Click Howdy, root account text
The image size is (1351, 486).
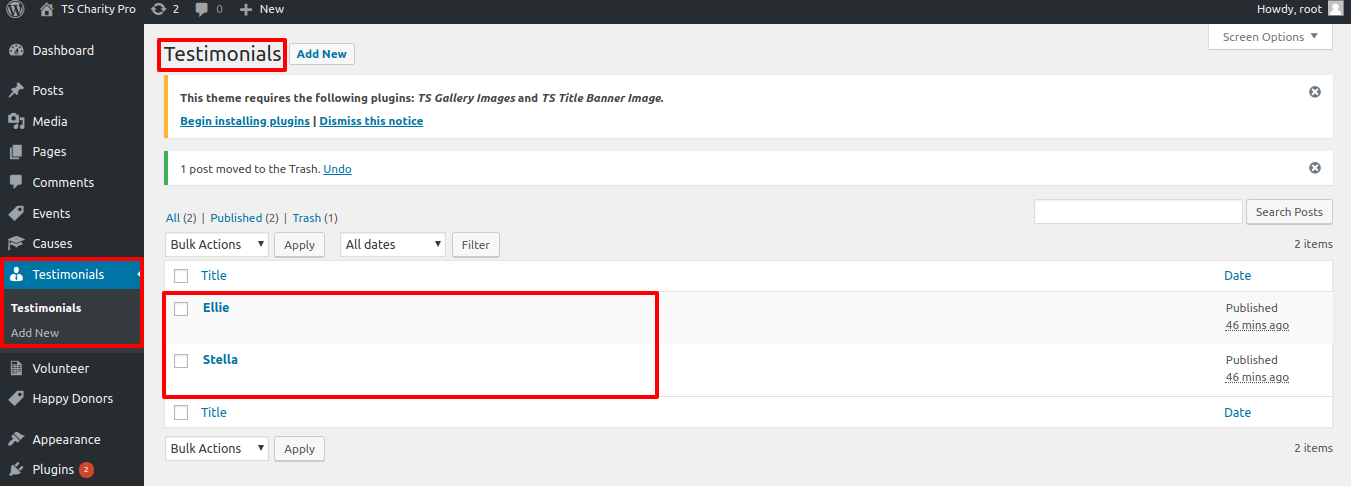point(1289,9)
